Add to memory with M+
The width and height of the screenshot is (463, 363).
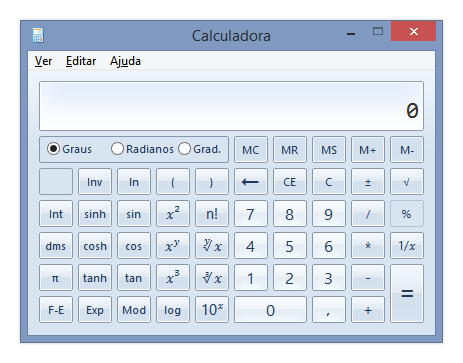tap(368, 150)
